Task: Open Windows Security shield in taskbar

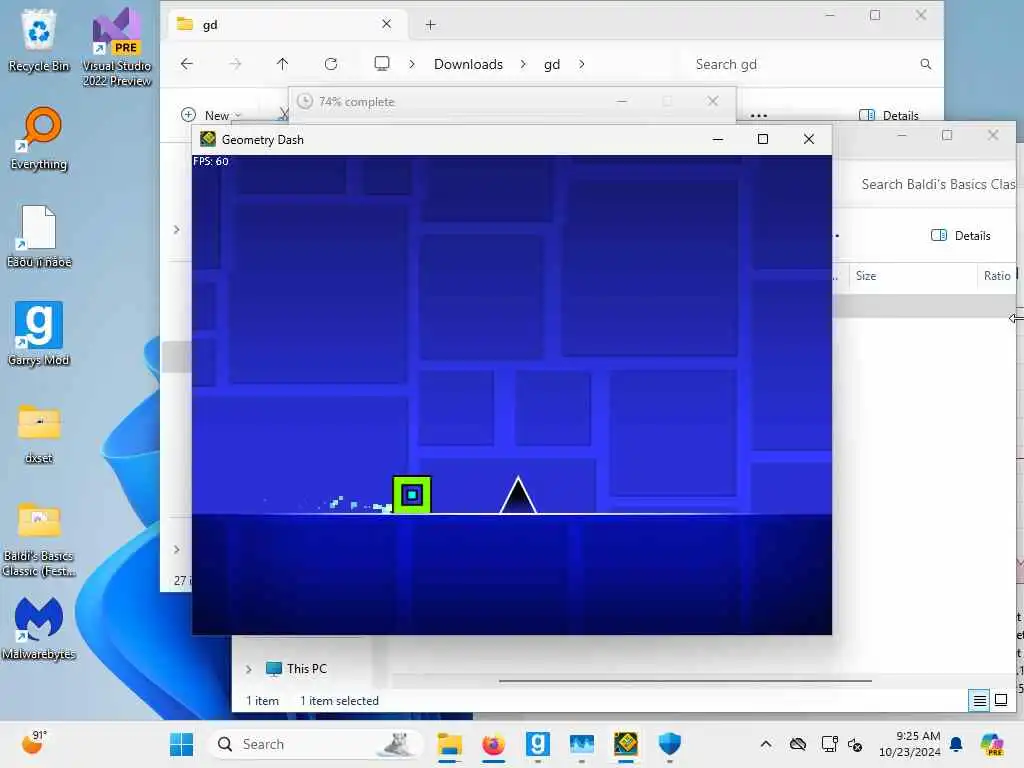Action: click(x=669, y=744)
